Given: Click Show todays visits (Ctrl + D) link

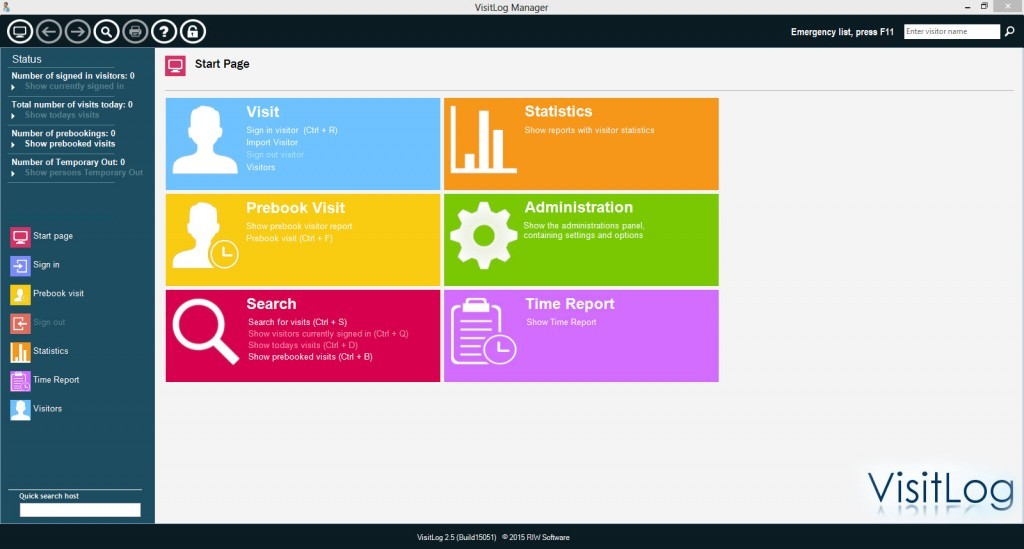Looking at the screenshot, I should coord(303,345).
